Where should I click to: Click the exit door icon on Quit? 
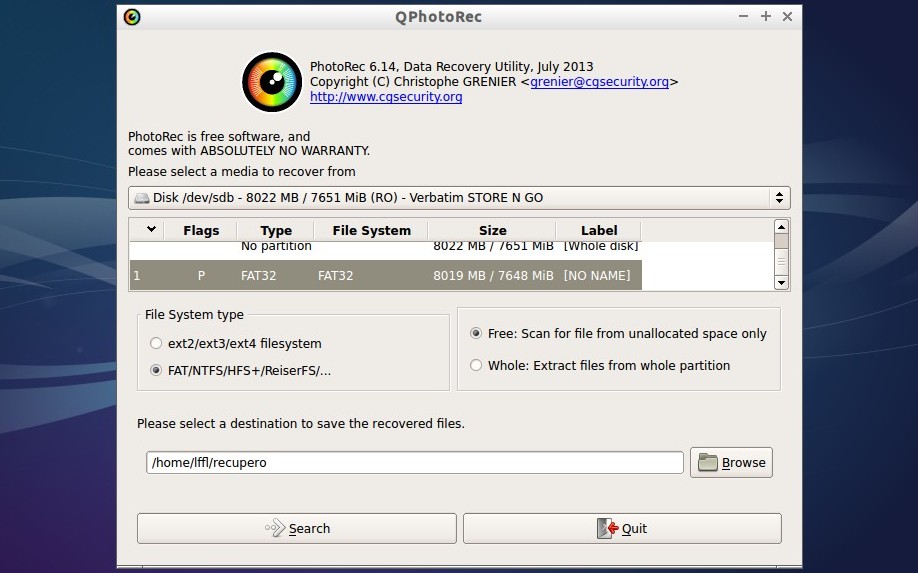(x=608, y=529)
